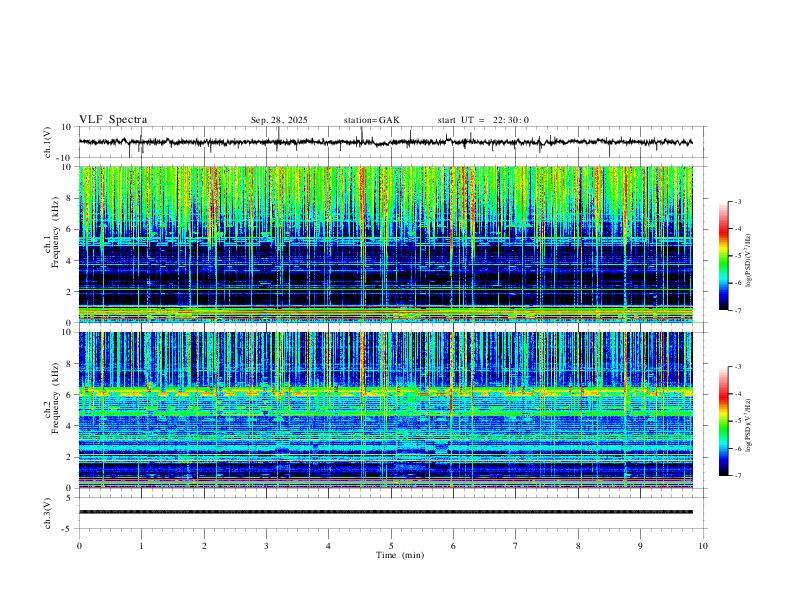Image resolution: width=792 pixels, height=612 pixels.
Task: Click the ch.2 lower color scale bar
Action: [723, 421]
